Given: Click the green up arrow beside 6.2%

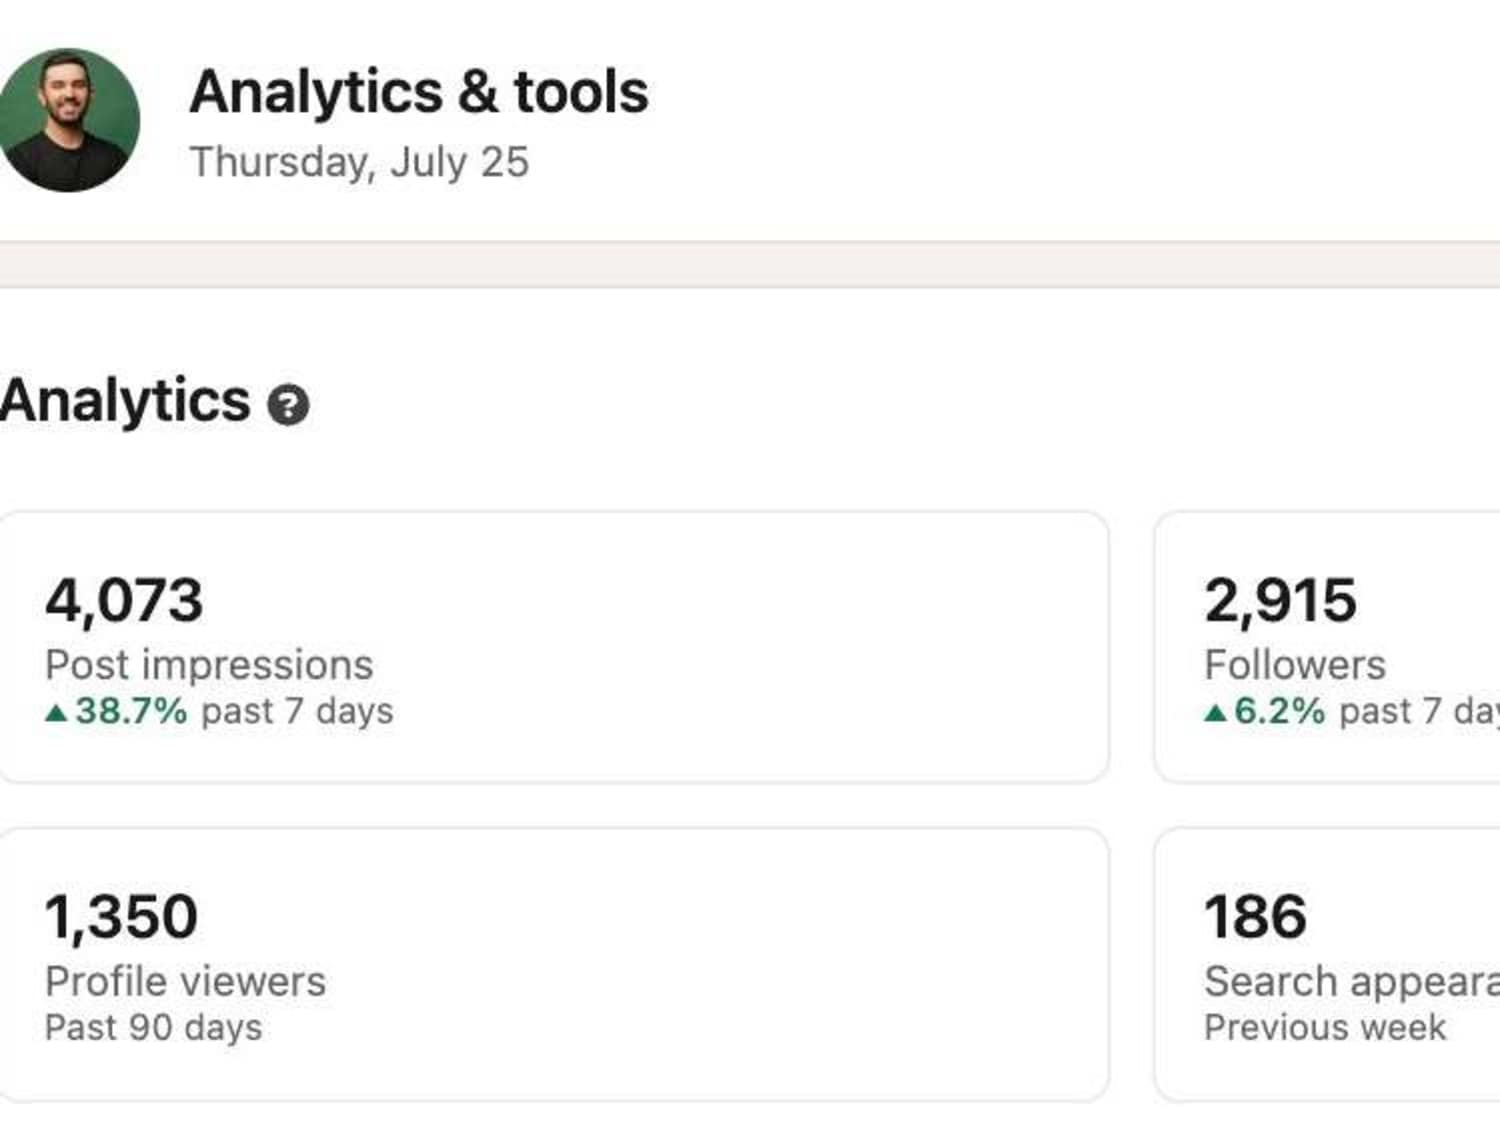Looking at the screenshot, I should pos(1214,713).
